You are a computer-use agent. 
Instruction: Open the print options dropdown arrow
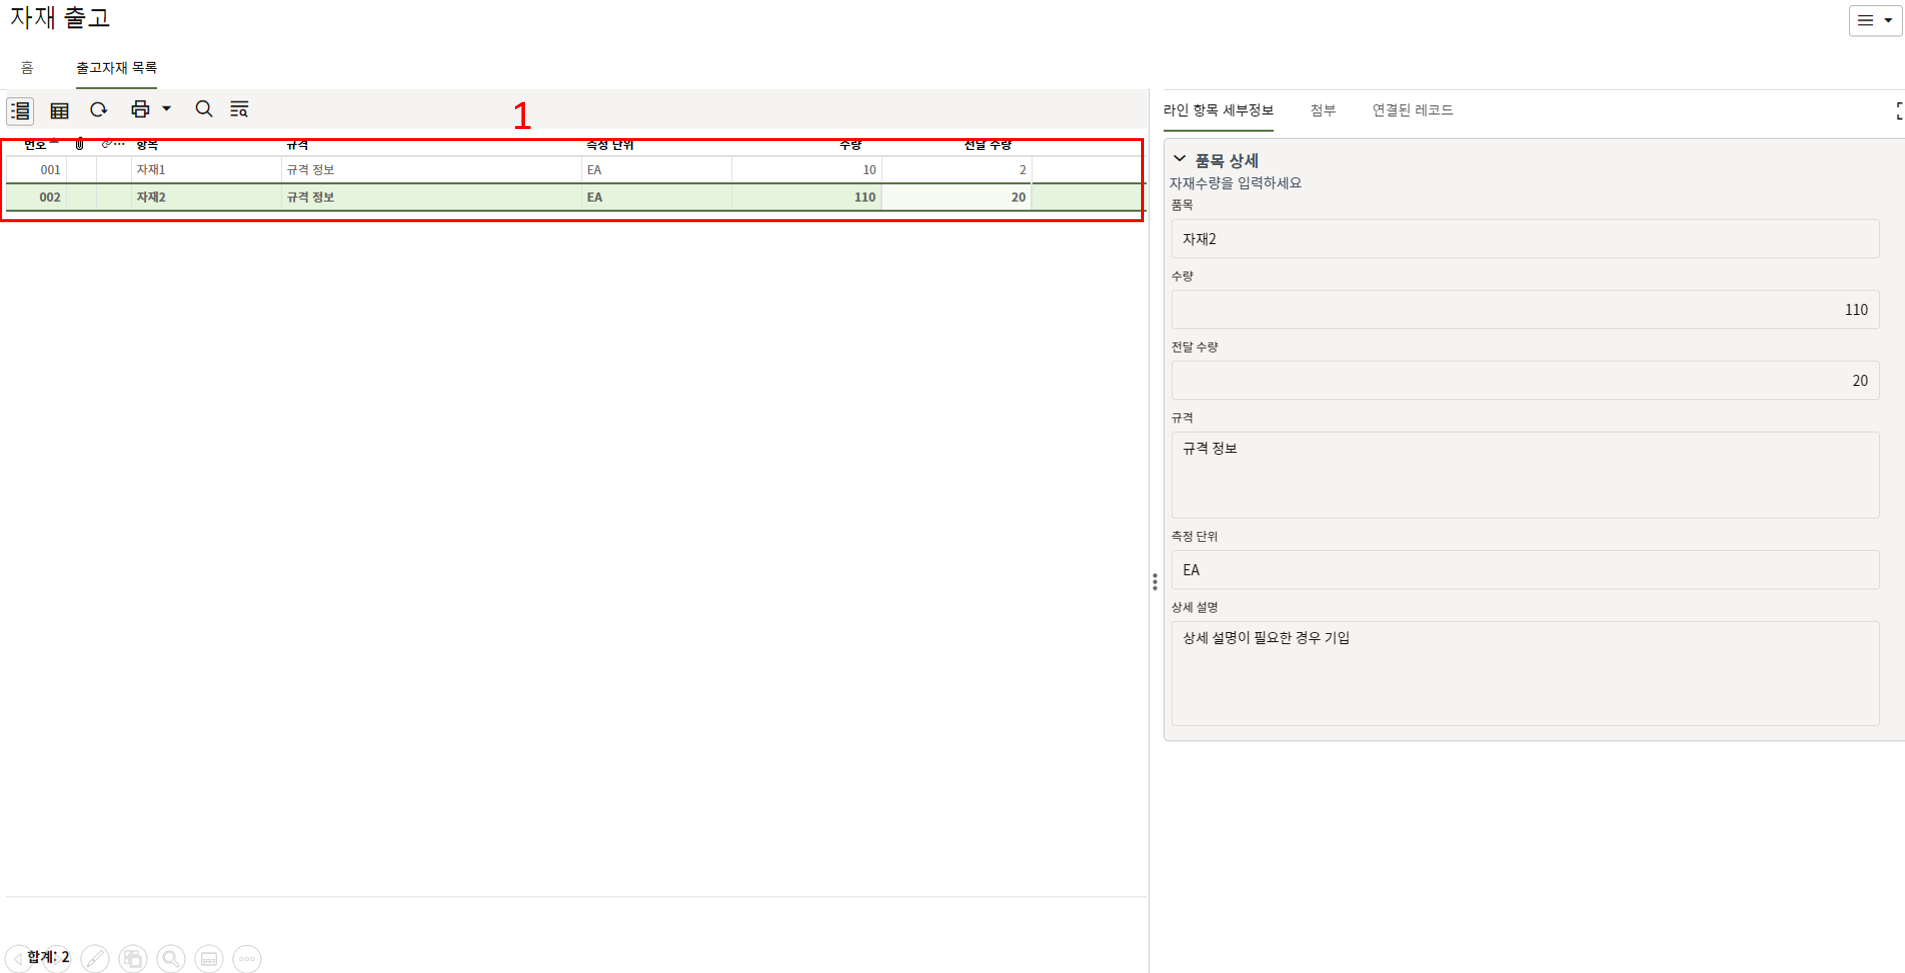tap(167, 109)
